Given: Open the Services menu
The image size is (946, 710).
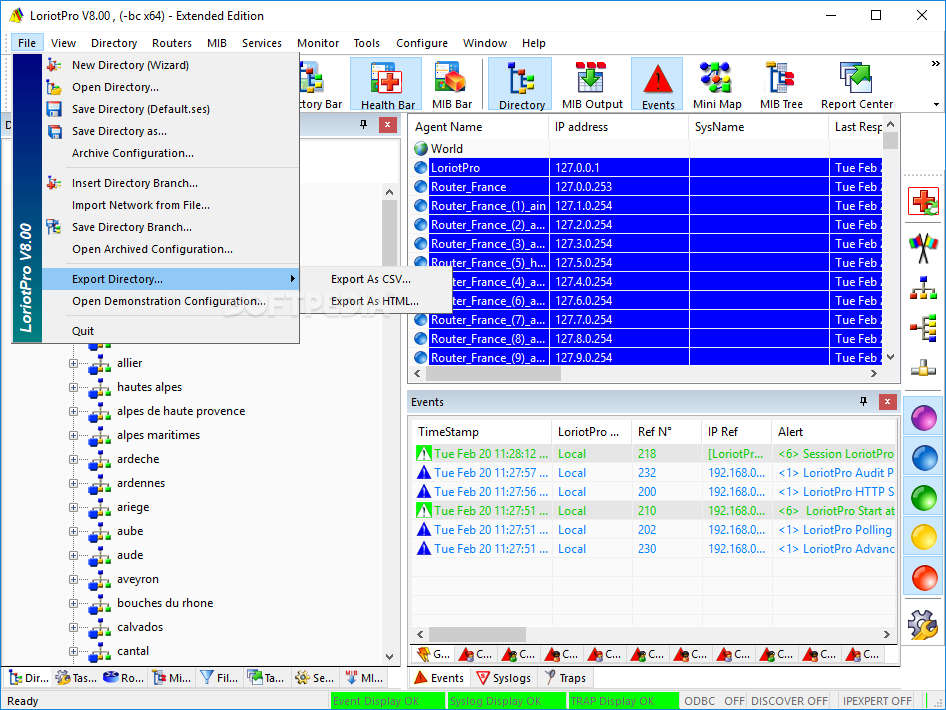Looking at the screenshot, I should 262,43.
